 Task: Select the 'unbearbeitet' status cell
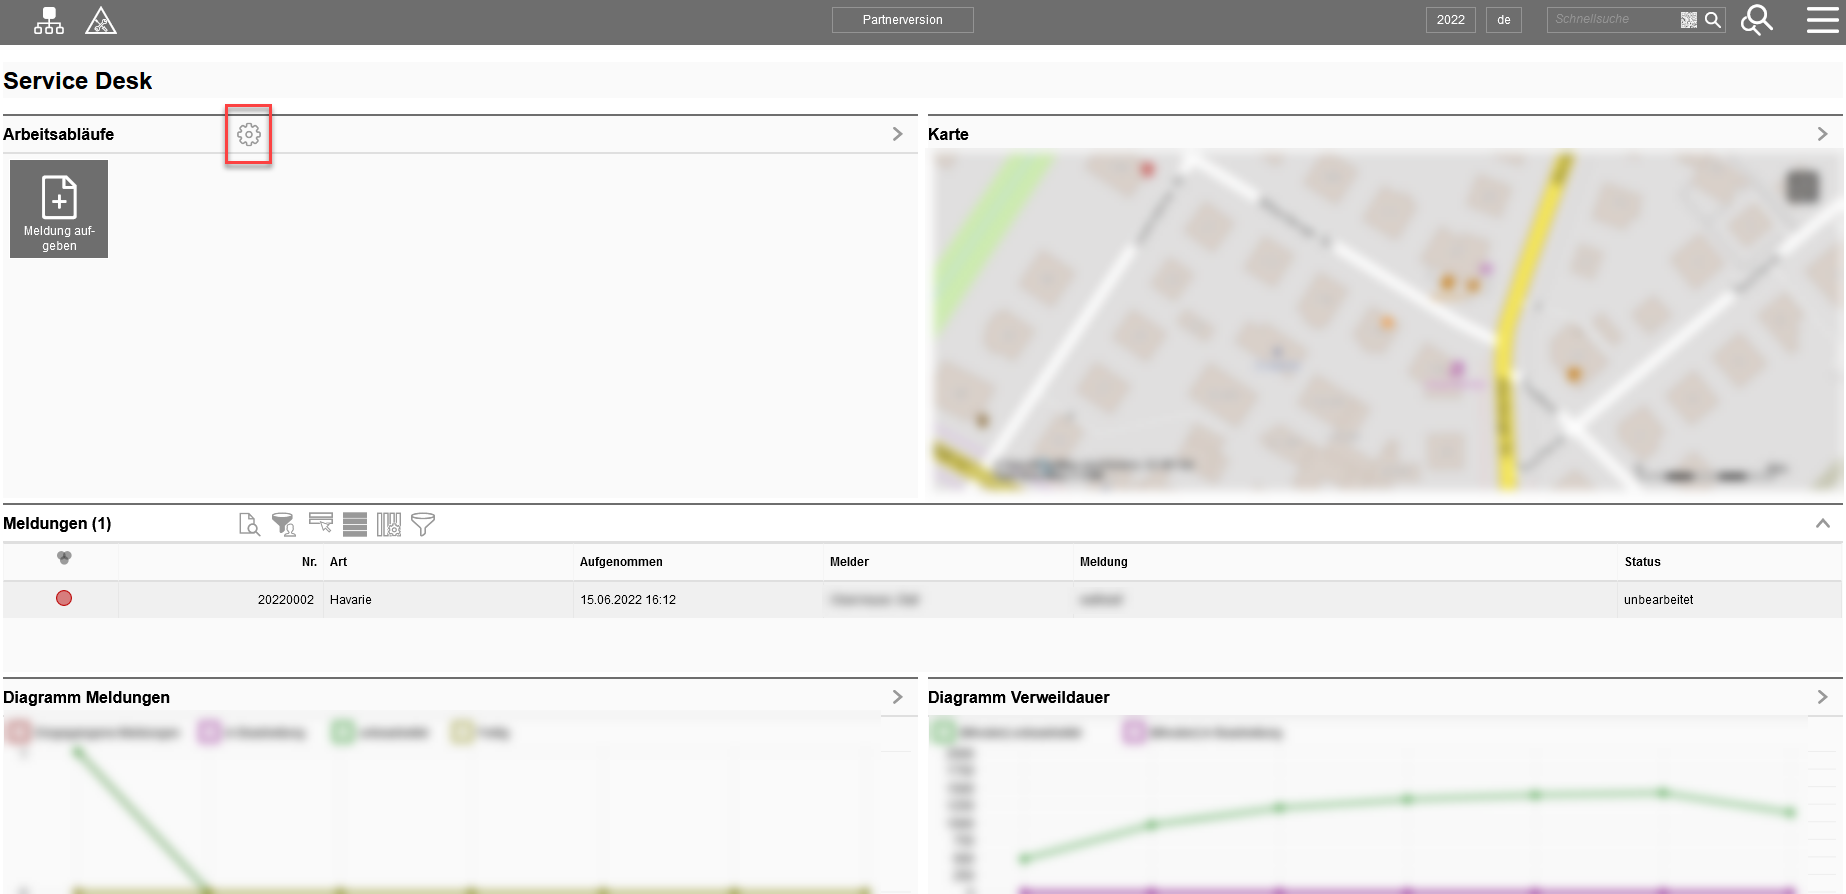pos(1658,600)
